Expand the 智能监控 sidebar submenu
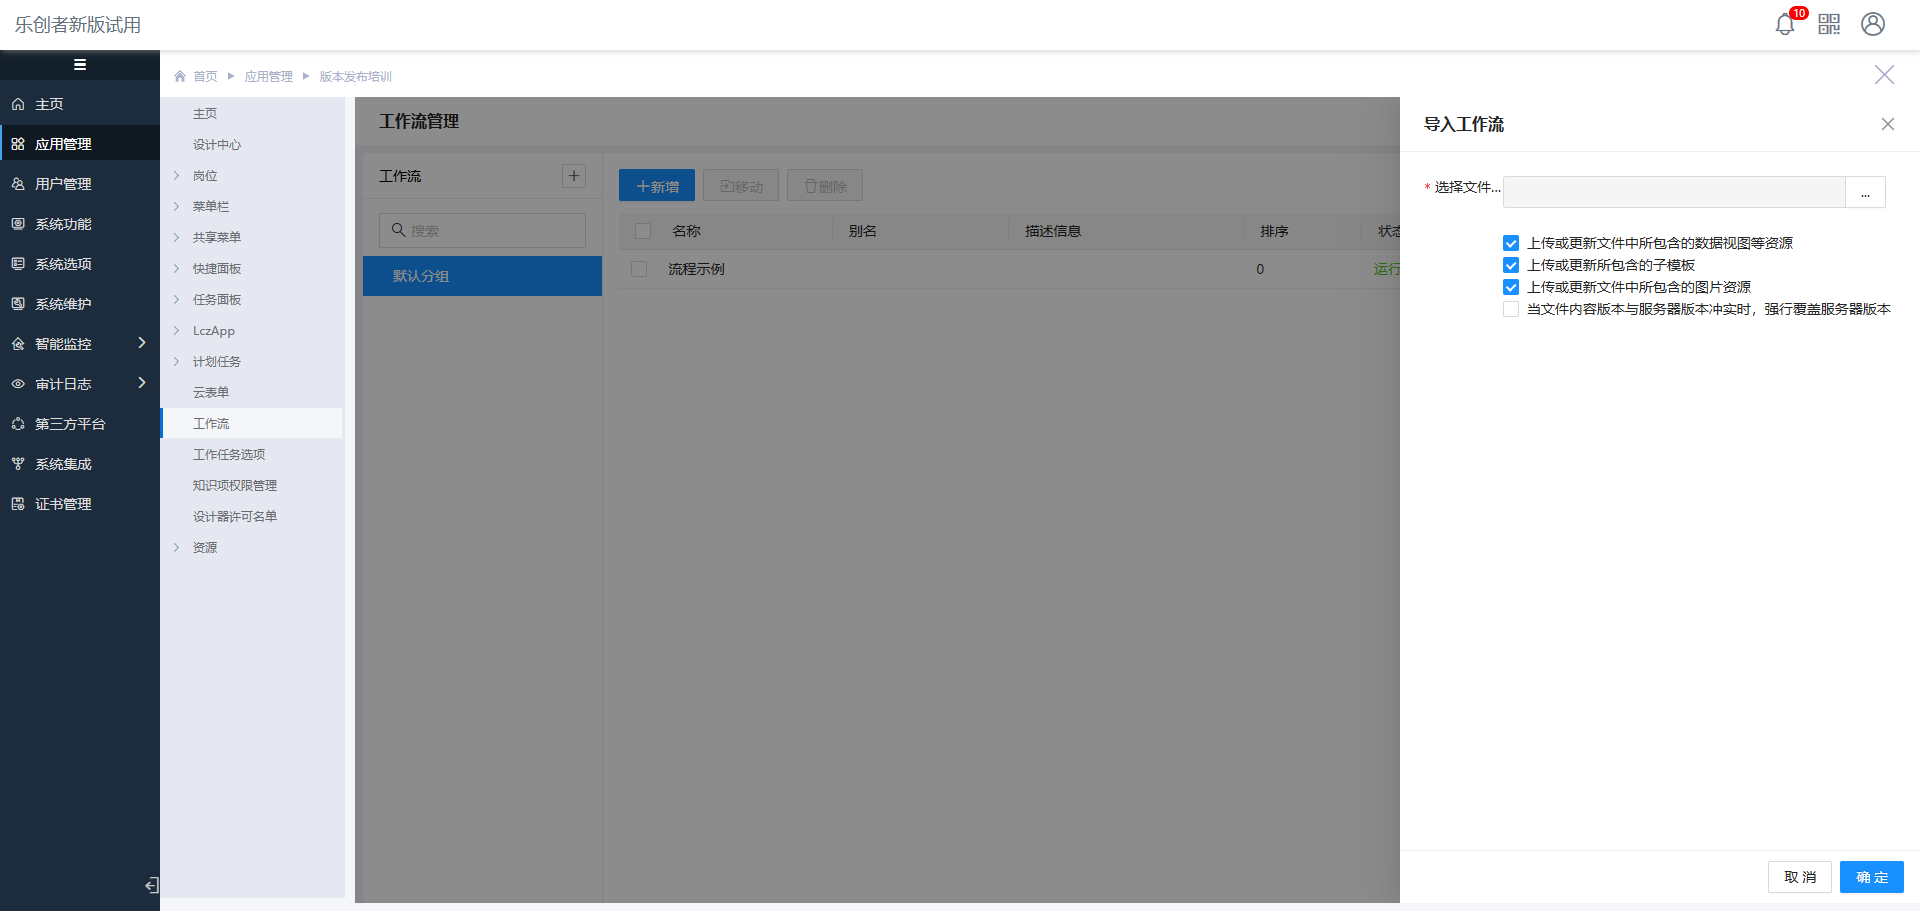 (142, 343)
